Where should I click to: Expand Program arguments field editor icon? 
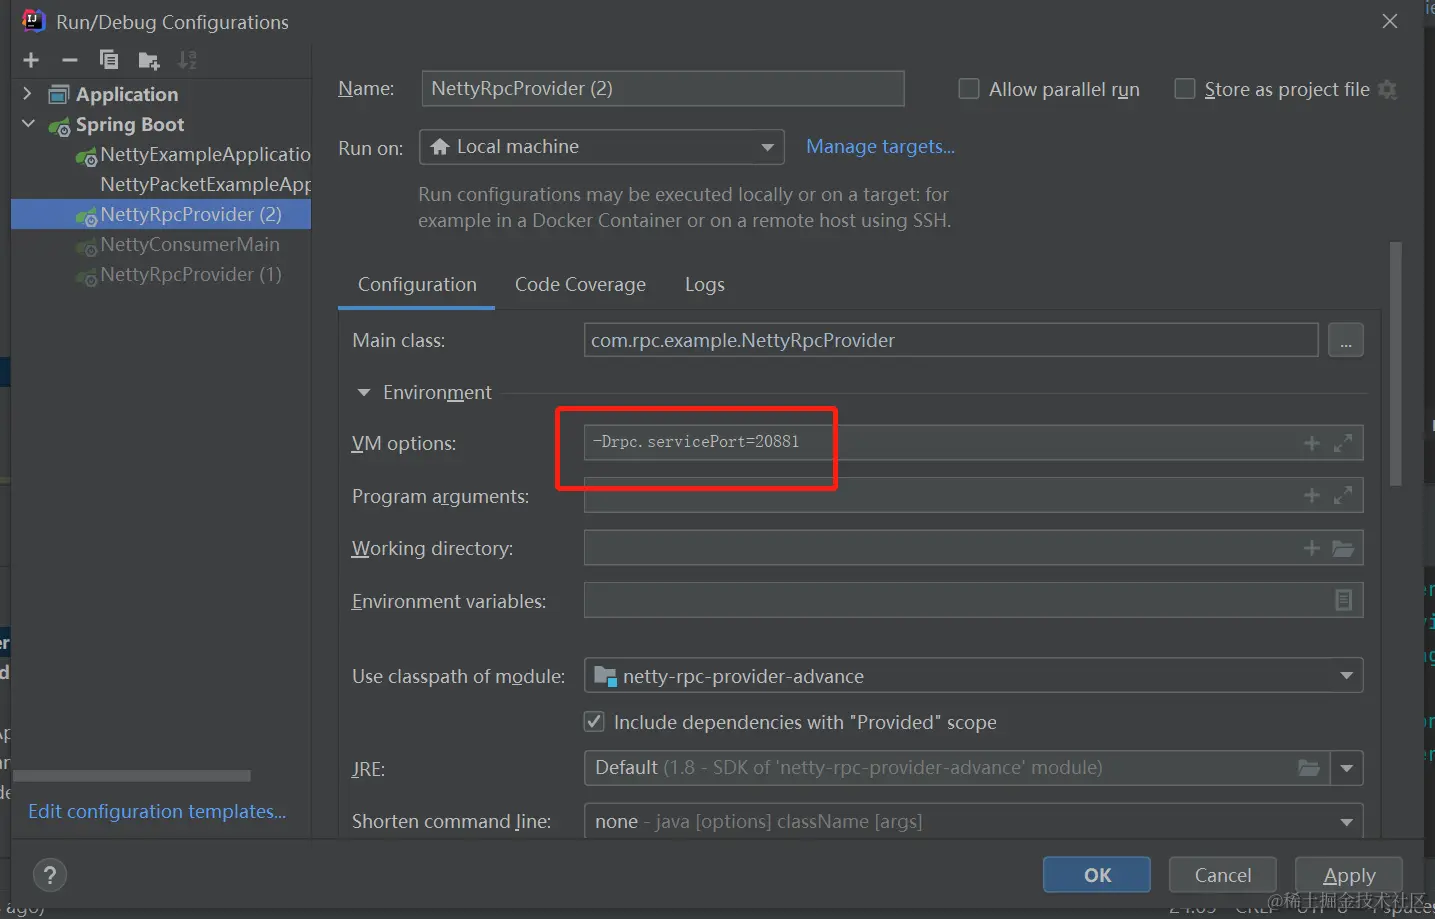click(x=1343, y=495)
